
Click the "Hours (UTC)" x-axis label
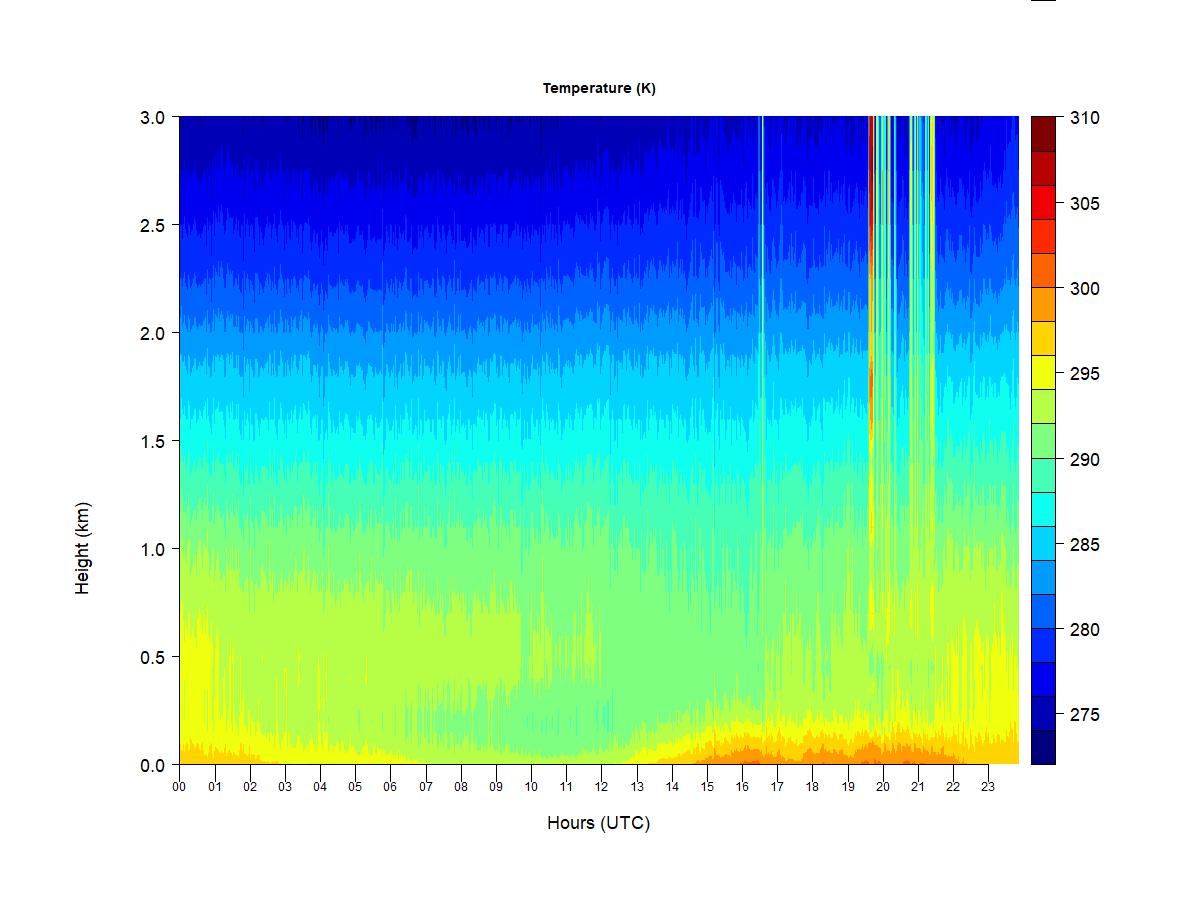pos(598,823)
